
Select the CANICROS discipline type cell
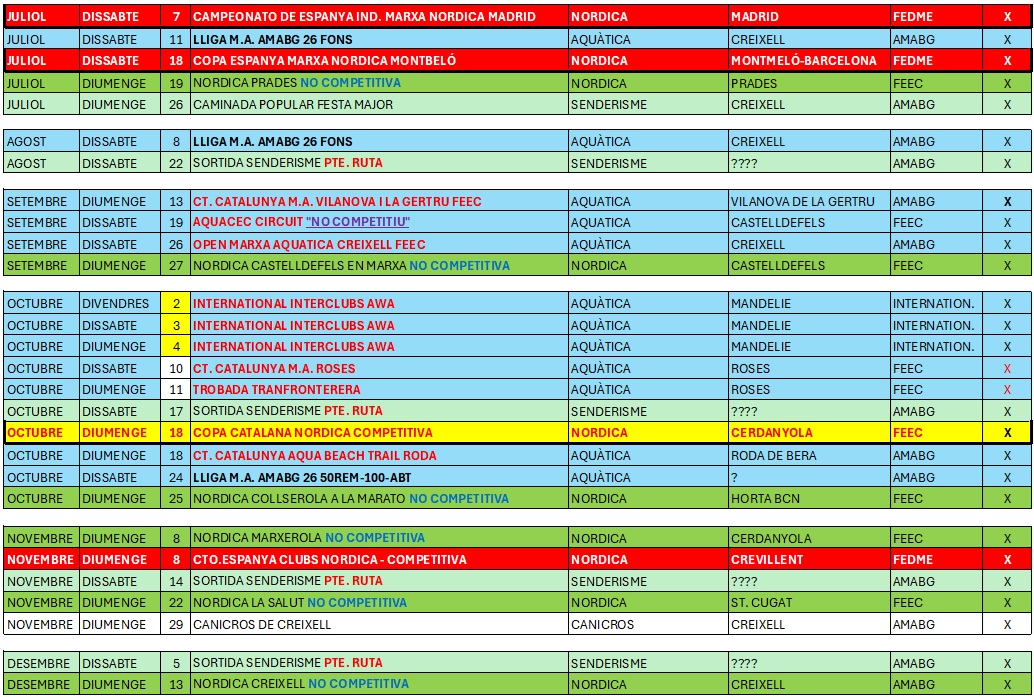pos(602,625)
